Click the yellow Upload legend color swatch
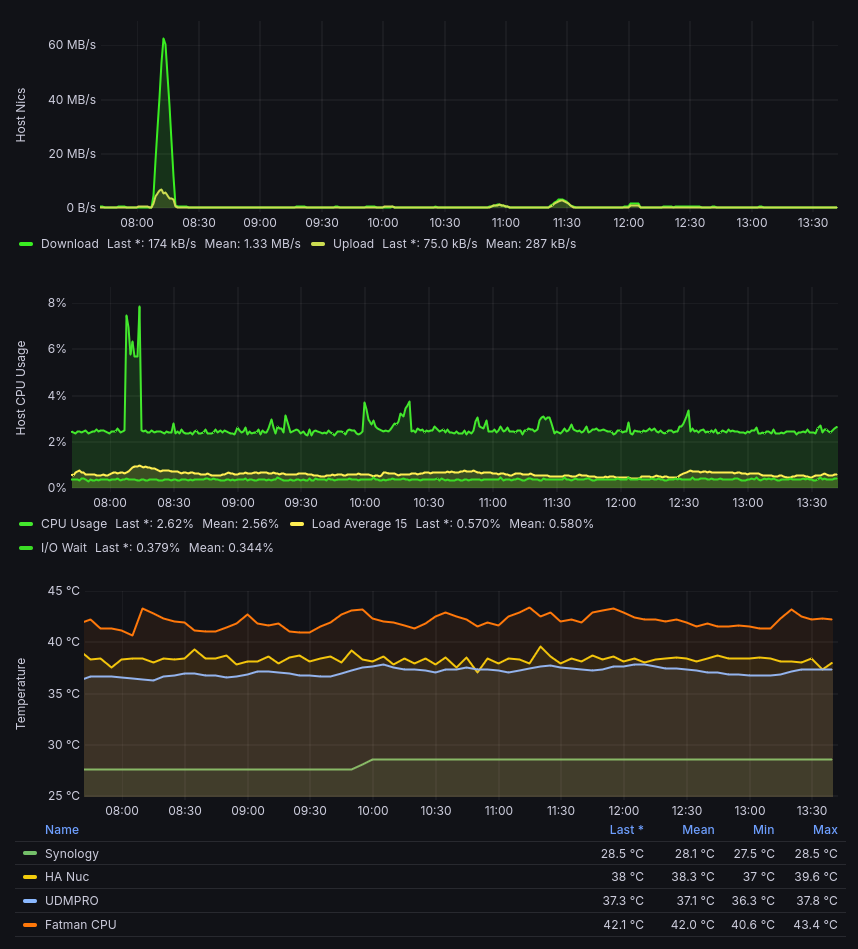This screenshot has height=949, width=858. point(318,244)
